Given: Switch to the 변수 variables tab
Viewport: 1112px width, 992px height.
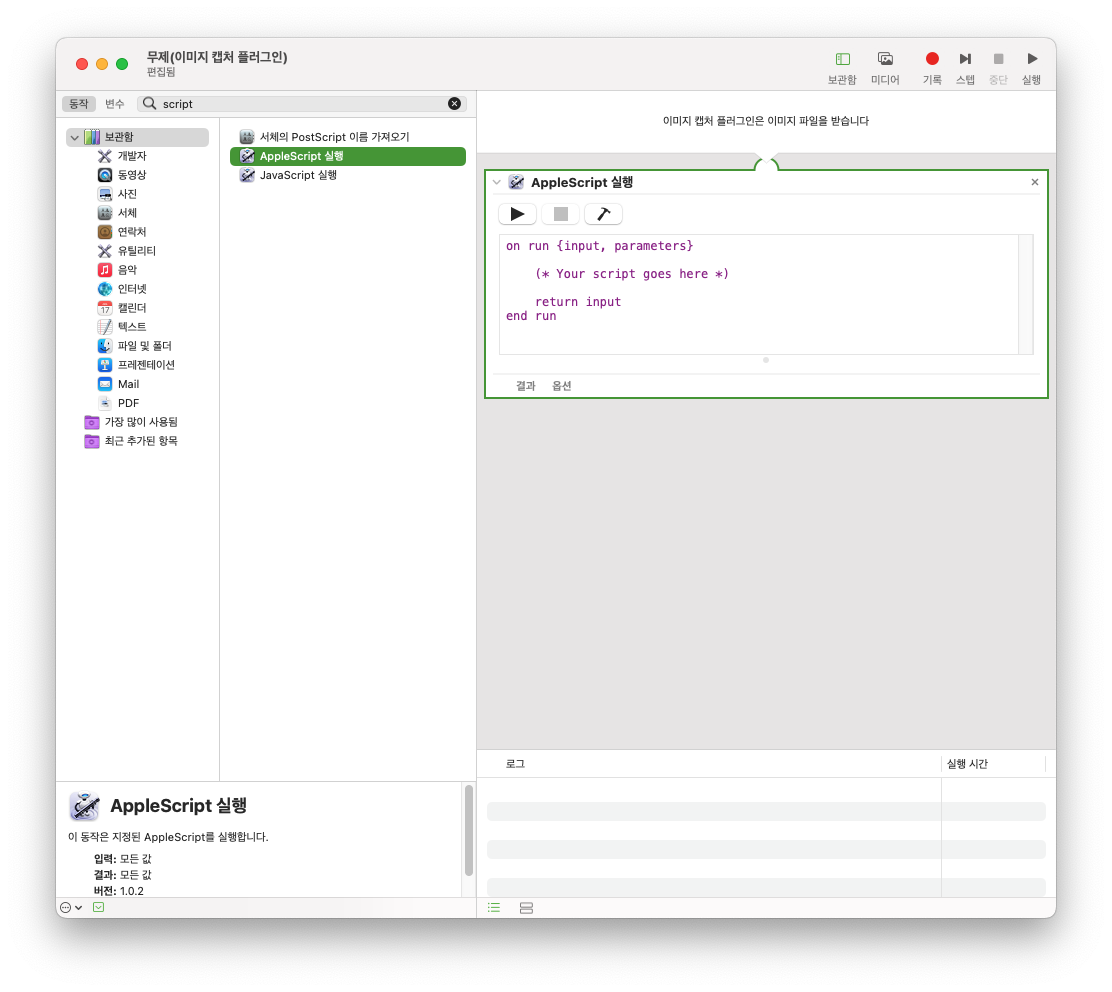Looking at the screenshot, I should coord(114,104).
